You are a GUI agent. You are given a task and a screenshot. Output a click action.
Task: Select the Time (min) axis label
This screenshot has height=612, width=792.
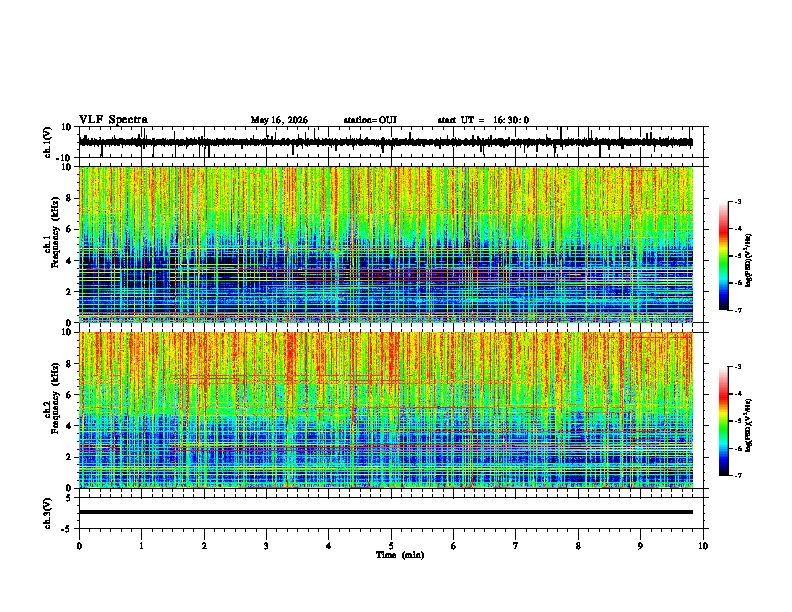pyautogui.click(x=400, y=555)
